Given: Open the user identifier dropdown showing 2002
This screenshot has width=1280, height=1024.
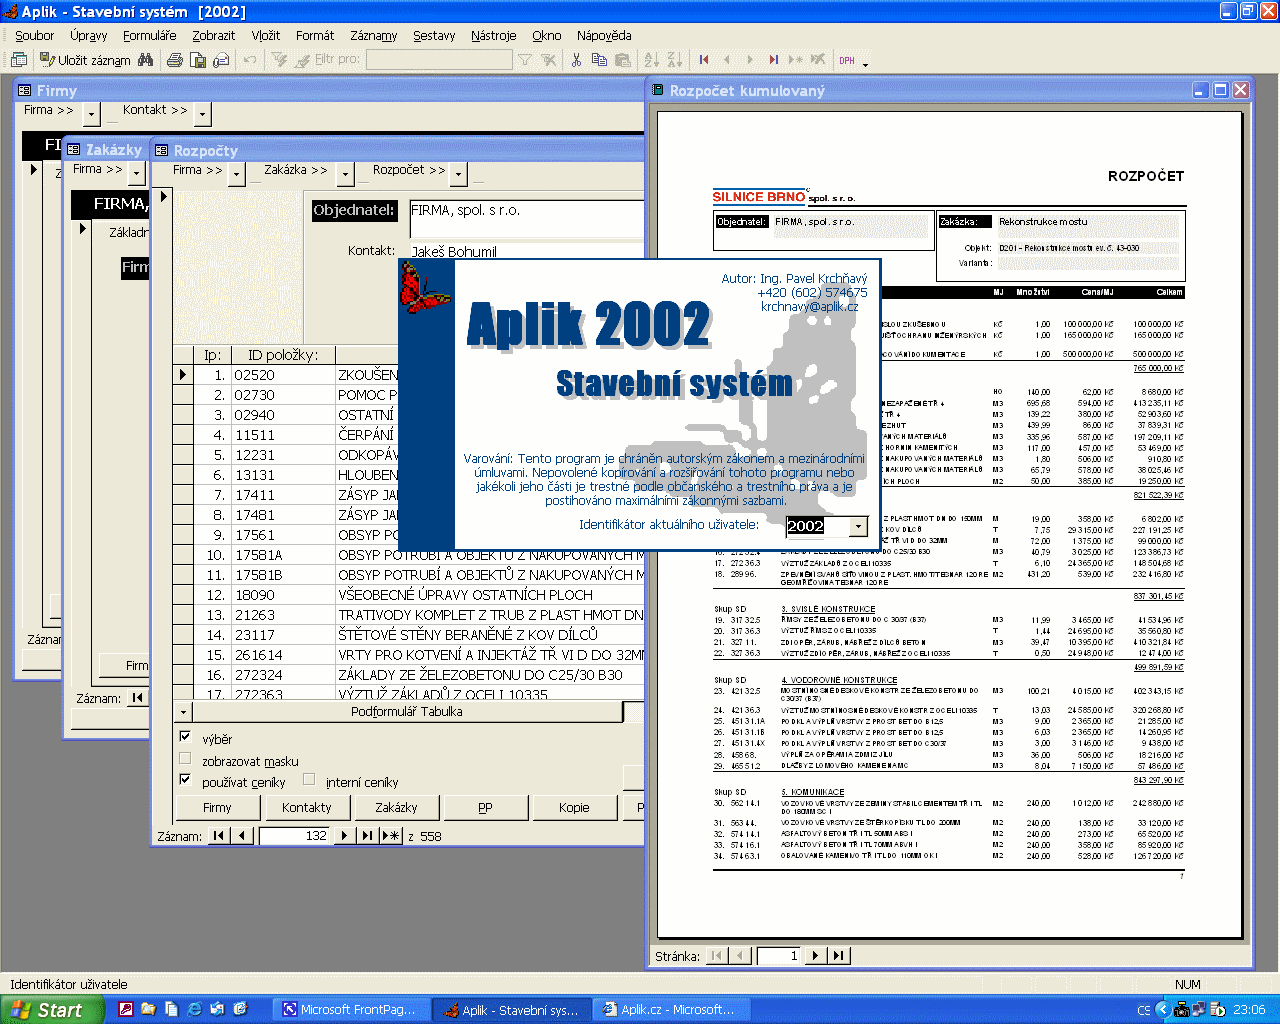Looking at the screenshot, I should coord(858,526).
